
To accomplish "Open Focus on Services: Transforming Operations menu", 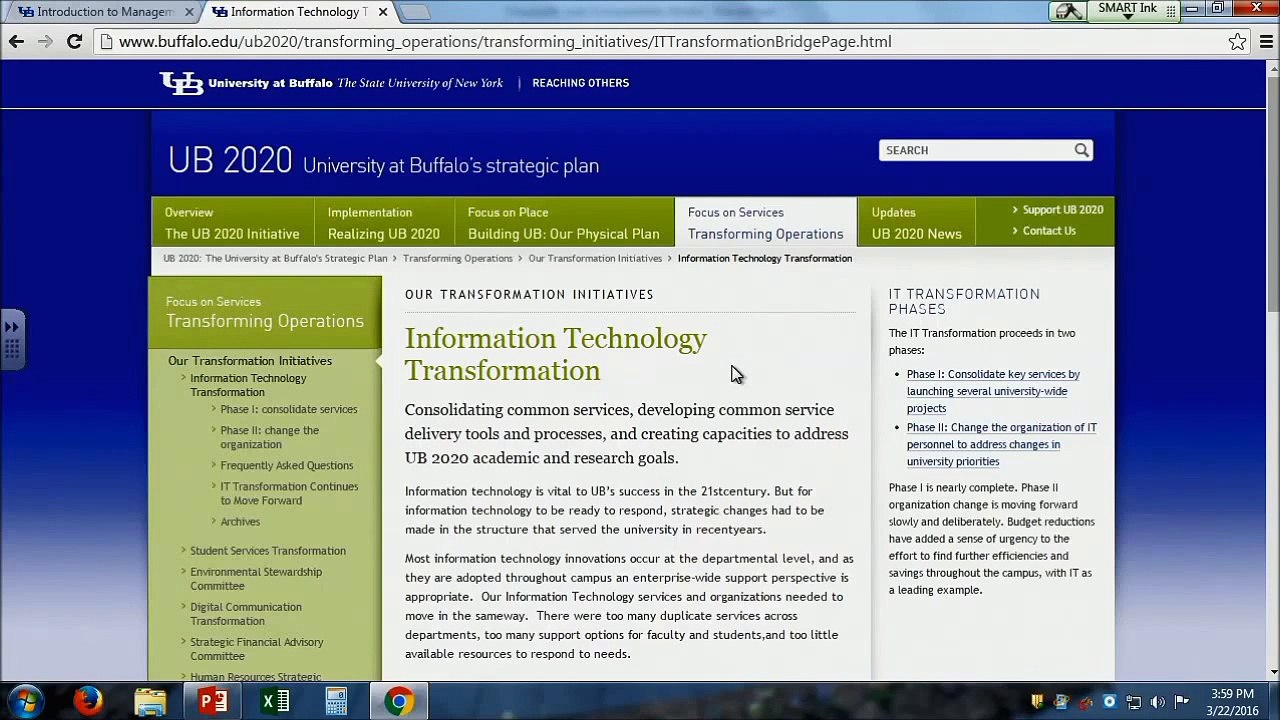I will [x=765, y=223].
